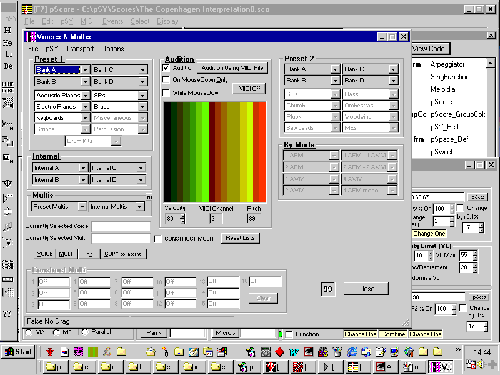This screenshot has height=375, width=500.
Task: Switch to the magenta V taskbar button
Action: (x=441, y=367)
